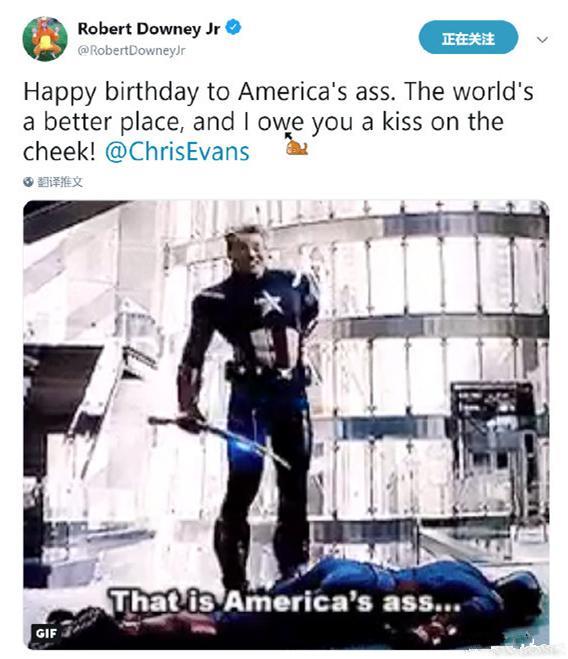Click the standing Captain America figure

(252, 403)
